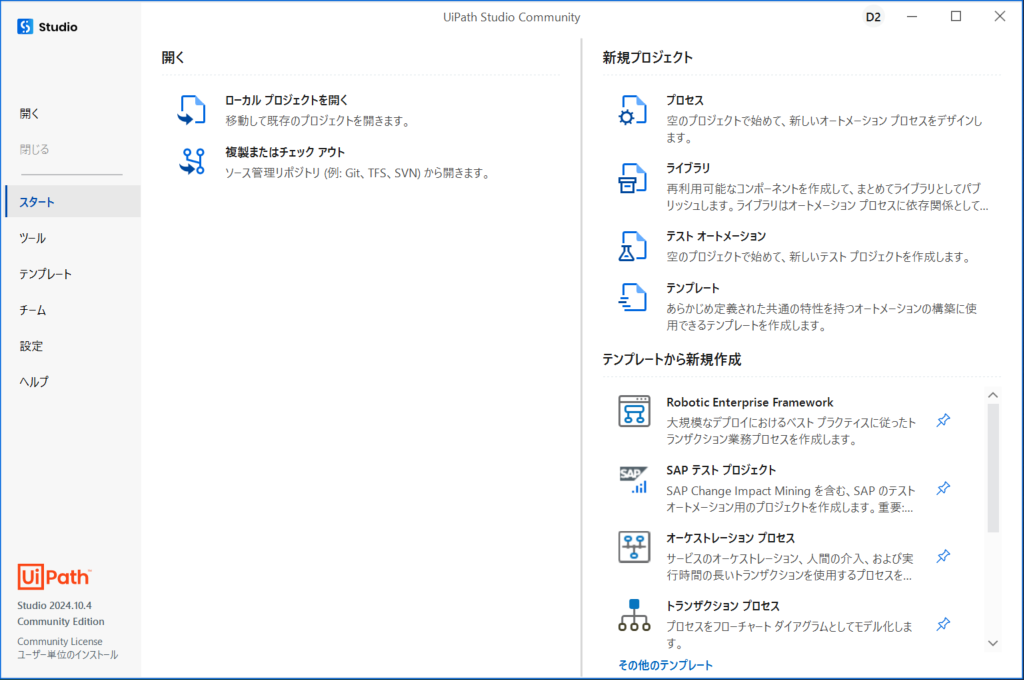Click the clone or checkout branch icon
The width and height of the screenshot is (1024, 680).
coord(191,161)
